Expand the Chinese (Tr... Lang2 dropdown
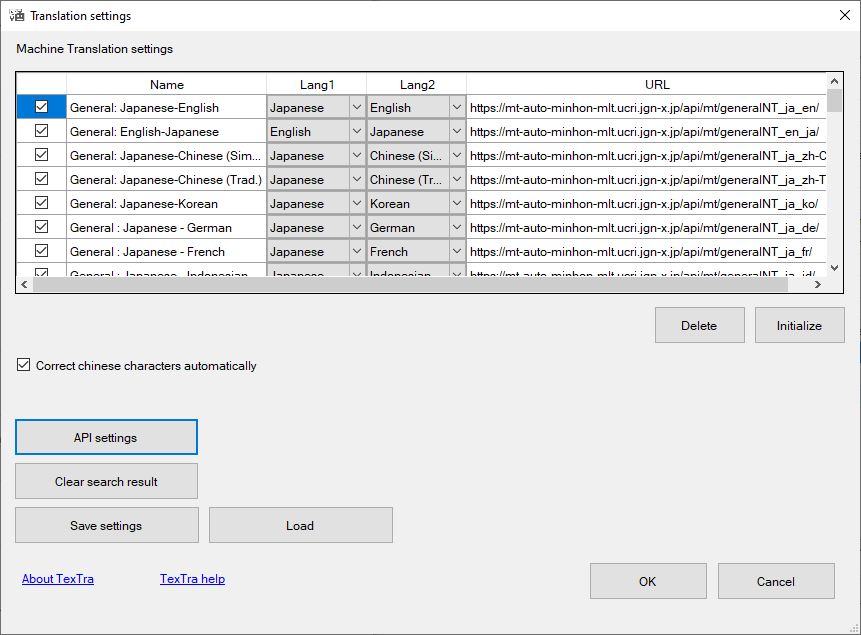The image size is (861, 635). (457, 179)
